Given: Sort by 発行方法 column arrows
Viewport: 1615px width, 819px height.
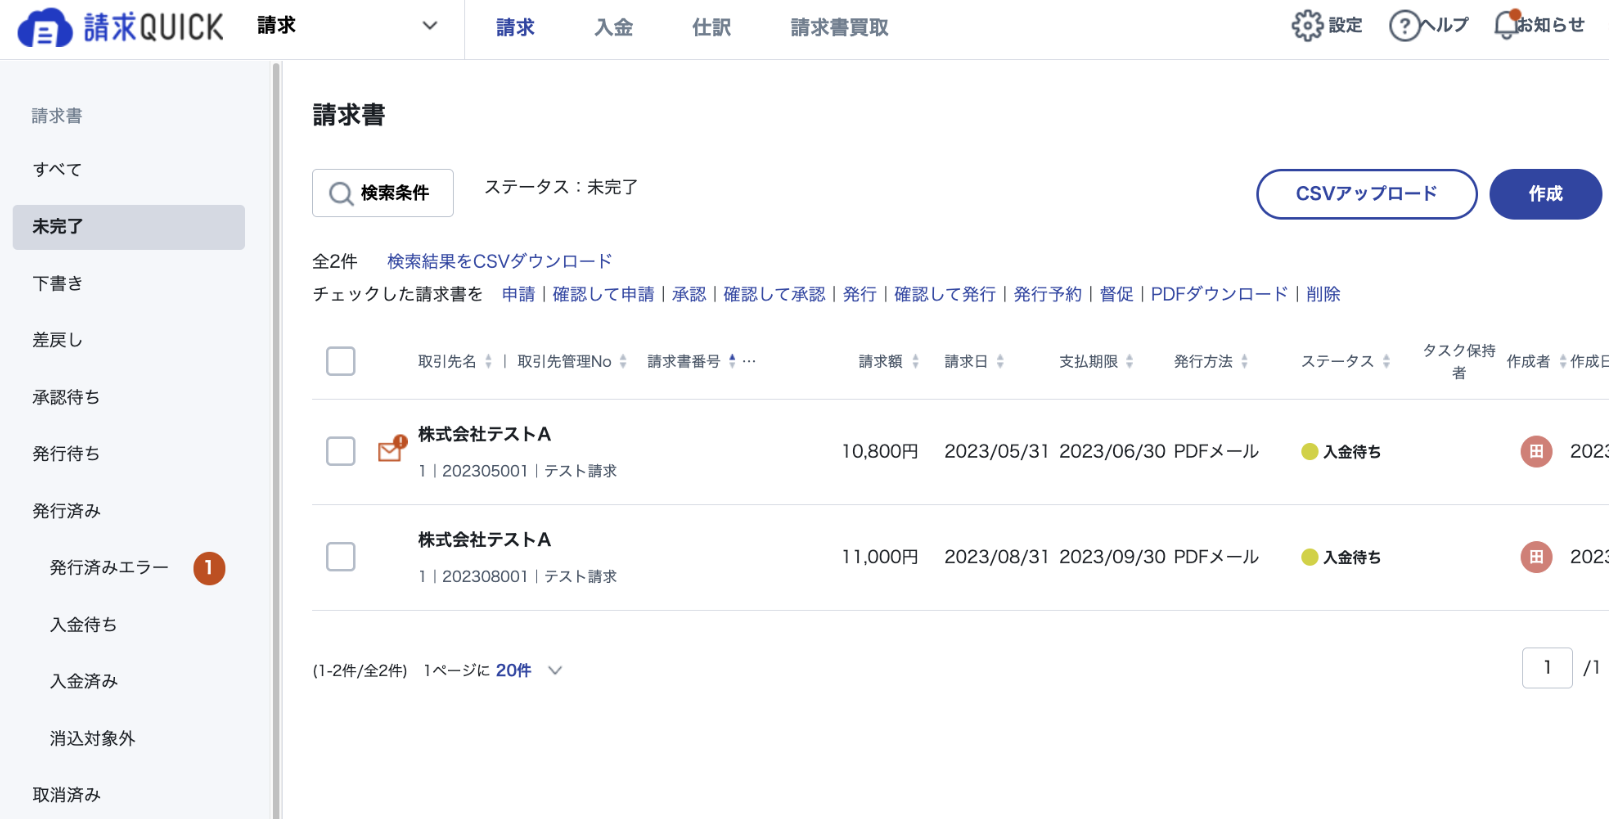Looking at the screenshot, I should pos(1244,361).
